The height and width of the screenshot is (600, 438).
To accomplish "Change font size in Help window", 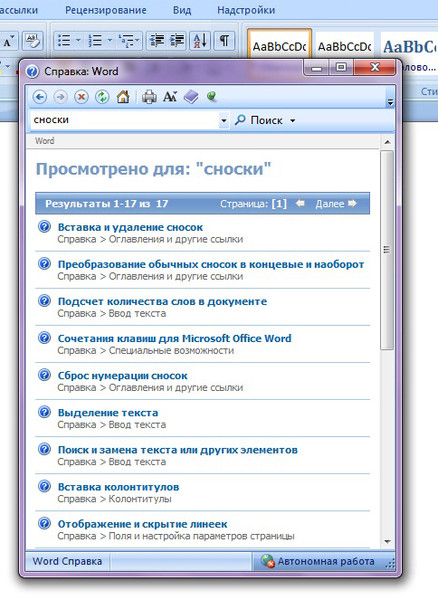I will tap(170, 97).
